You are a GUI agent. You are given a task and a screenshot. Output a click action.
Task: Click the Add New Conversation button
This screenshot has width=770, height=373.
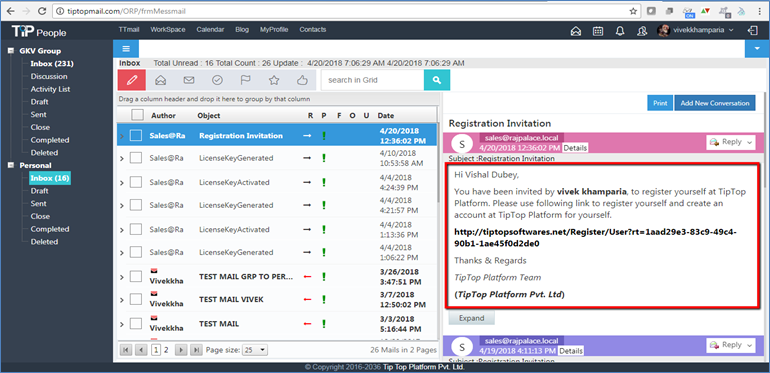pos(715,103)
